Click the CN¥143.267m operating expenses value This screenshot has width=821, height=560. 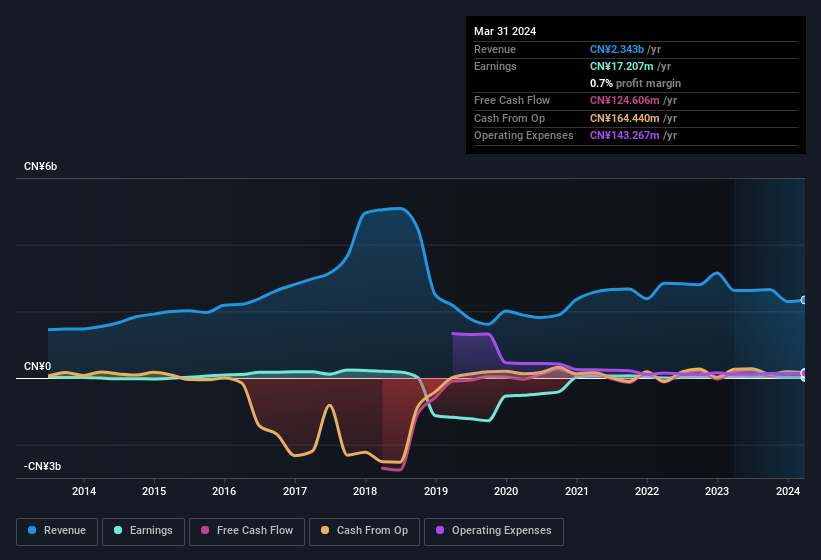point(625,136)
